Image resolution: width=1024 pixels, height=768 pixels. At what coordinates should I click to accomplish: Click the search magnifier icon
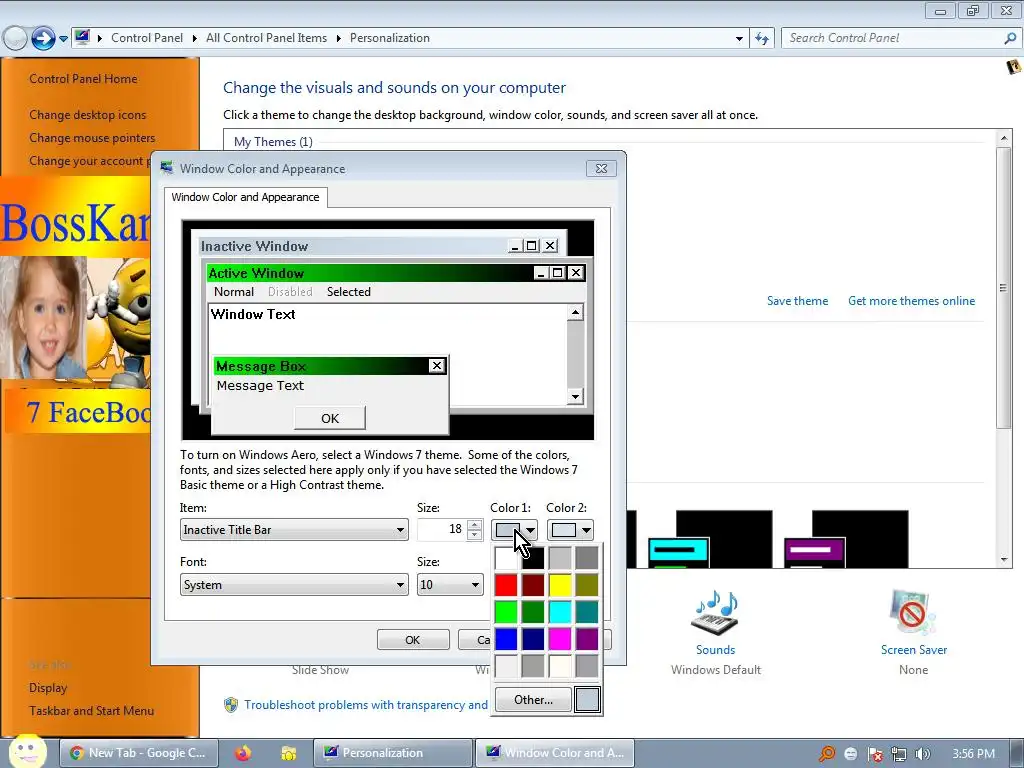tap(1010, 38)
